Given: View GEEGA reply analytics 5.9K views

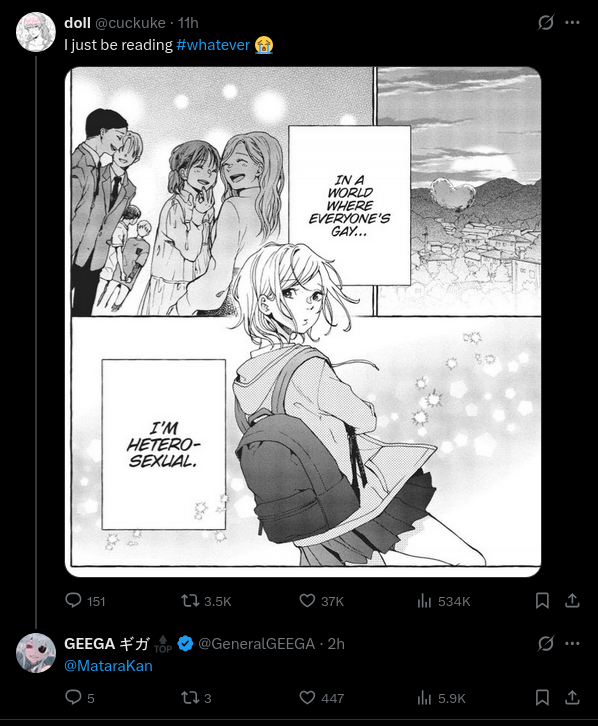Looking at the screenshot, I should (424, 698).
